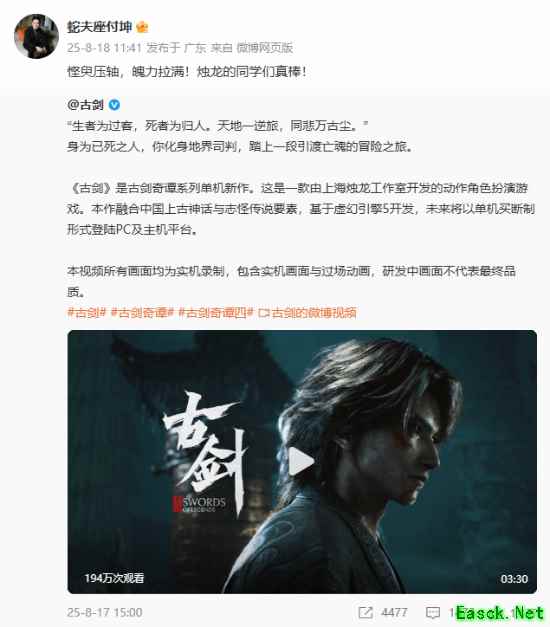Image resolution: width=550 pixels, height=627 pixels.
Task: Click the video icon before 古剑的微博视频
Action: point(264,313)
